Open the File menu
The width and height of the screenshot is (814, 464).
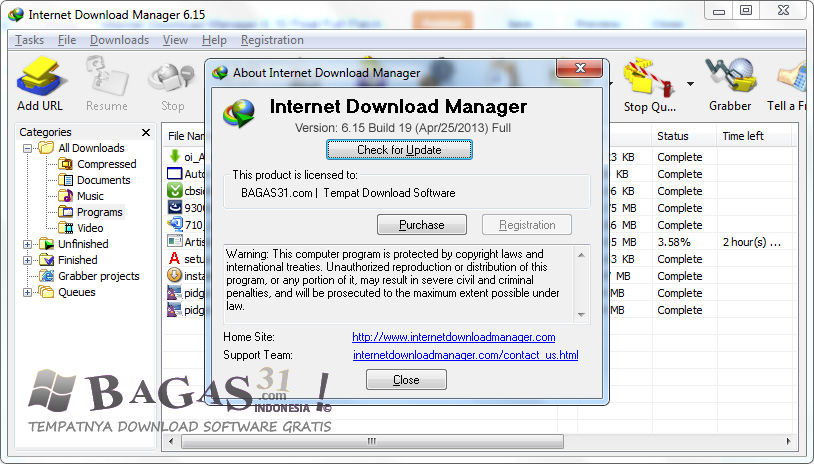click(67, 40)
